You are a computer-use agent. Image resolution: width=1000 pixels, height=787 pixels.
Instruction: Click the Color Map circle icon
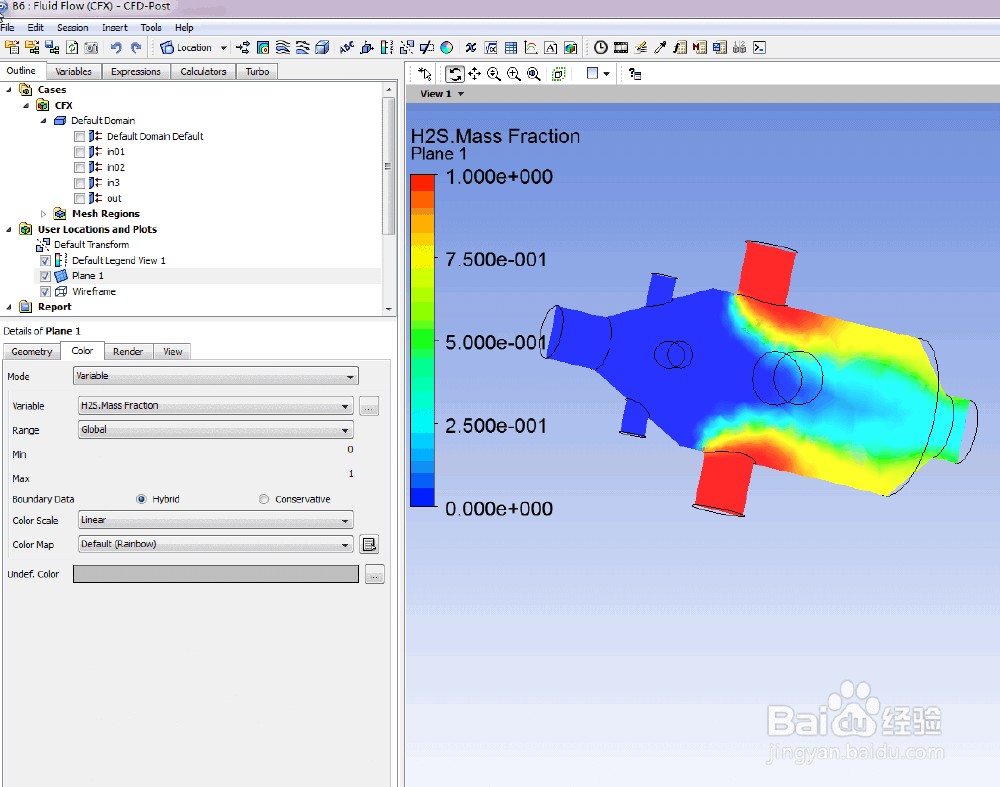[447, 47]
